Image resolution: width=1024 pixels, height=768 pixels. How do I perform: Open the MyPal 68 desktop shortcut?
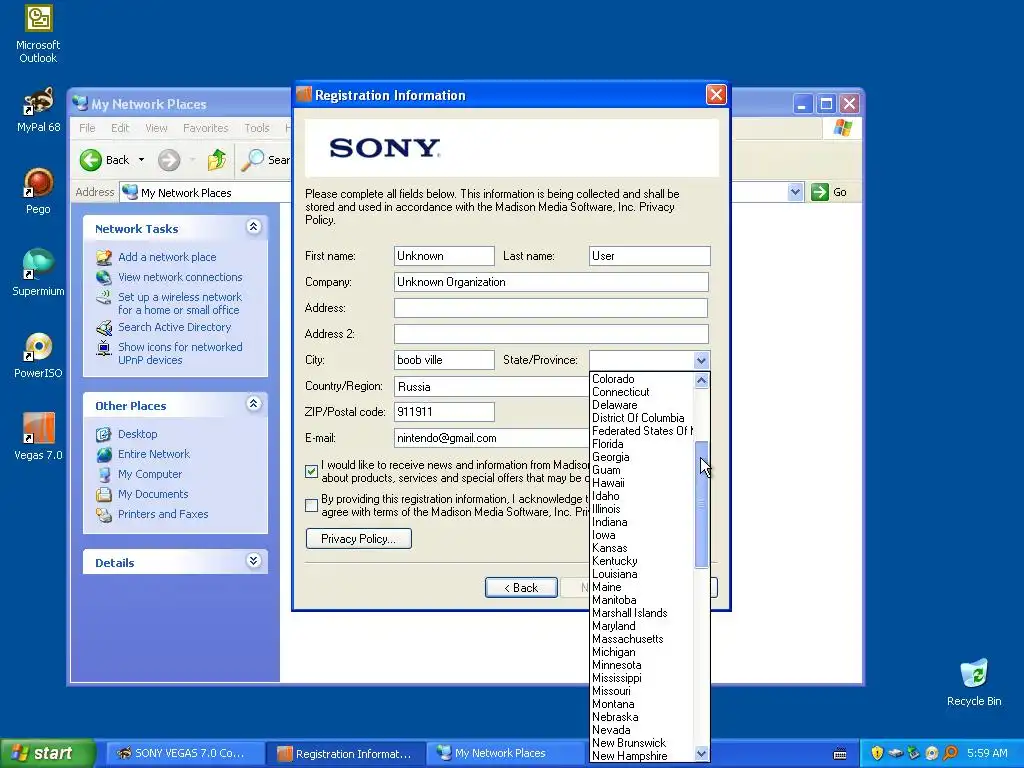(38, 110)
